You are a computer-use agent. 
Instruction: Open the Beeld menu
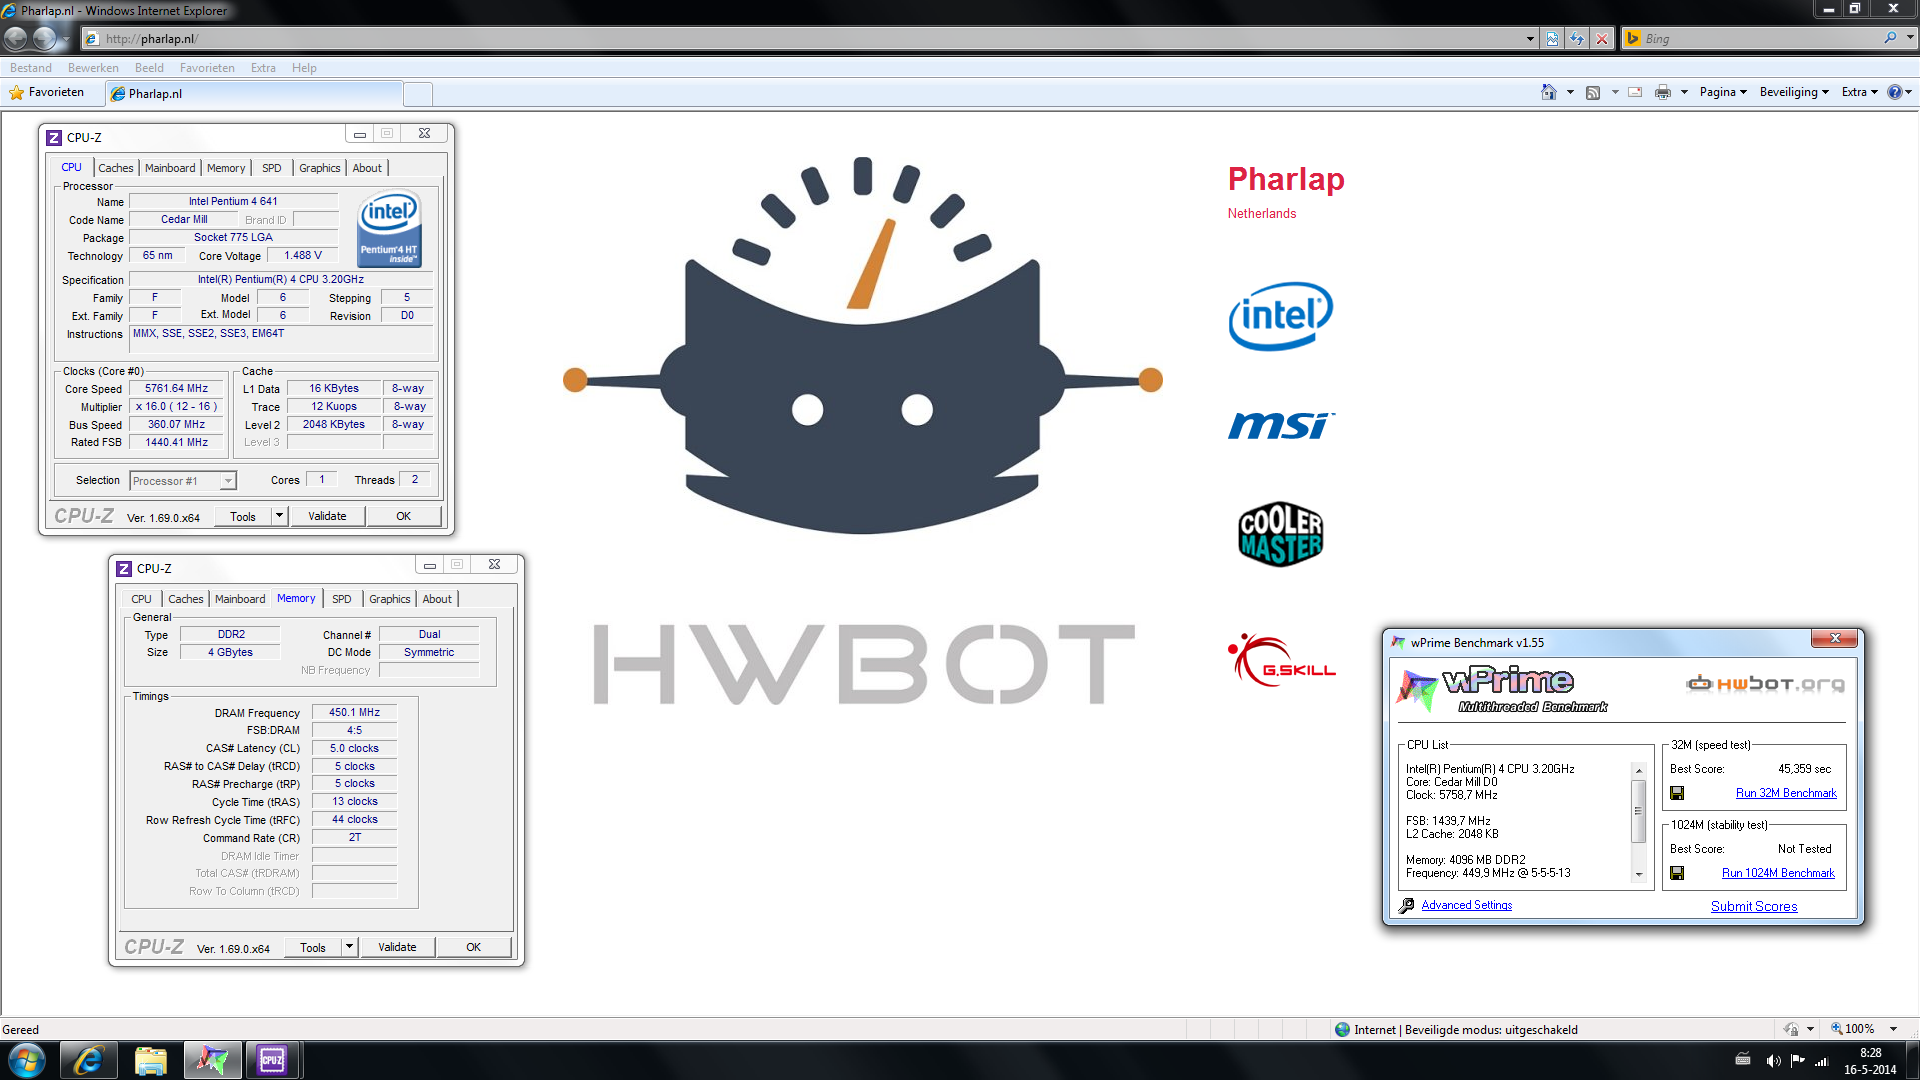pos(149,68)
